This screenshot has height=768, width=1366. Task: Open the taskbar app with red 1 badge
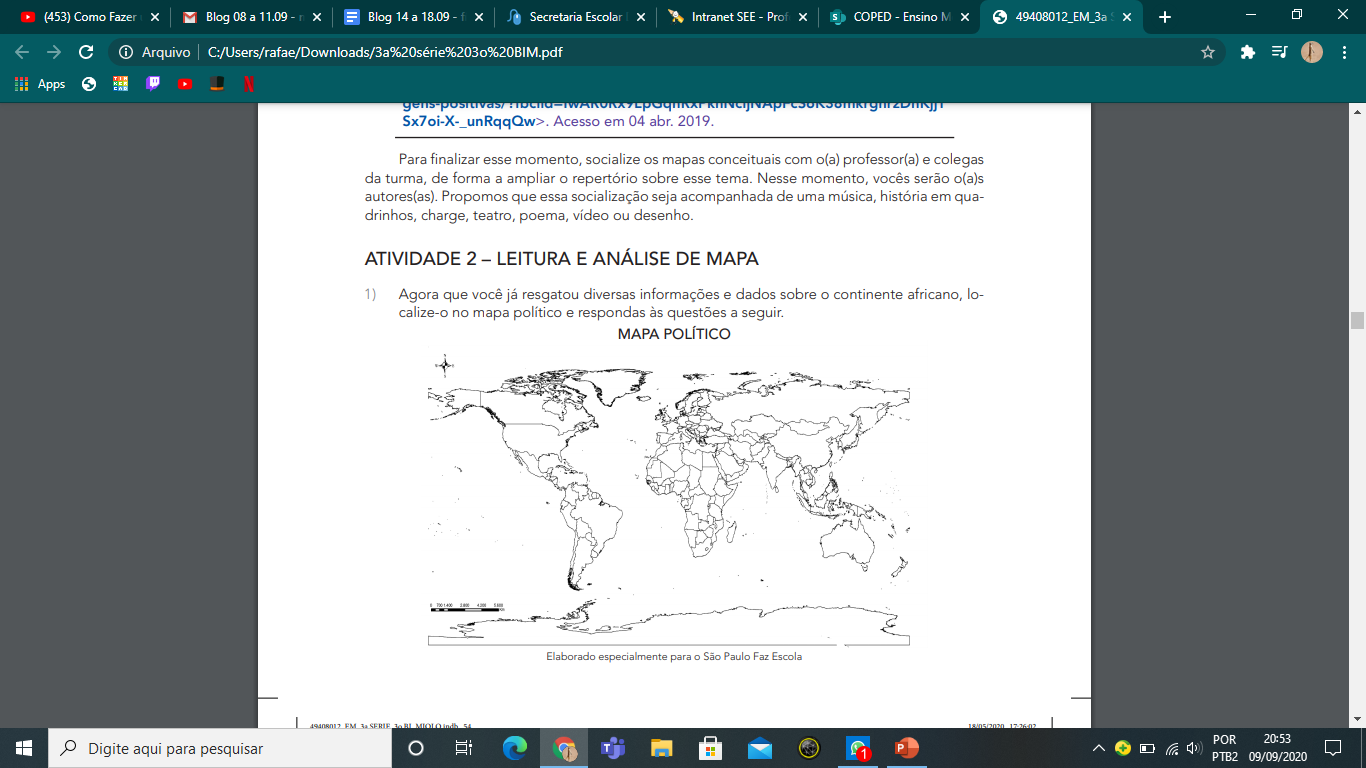pos(858,748)
